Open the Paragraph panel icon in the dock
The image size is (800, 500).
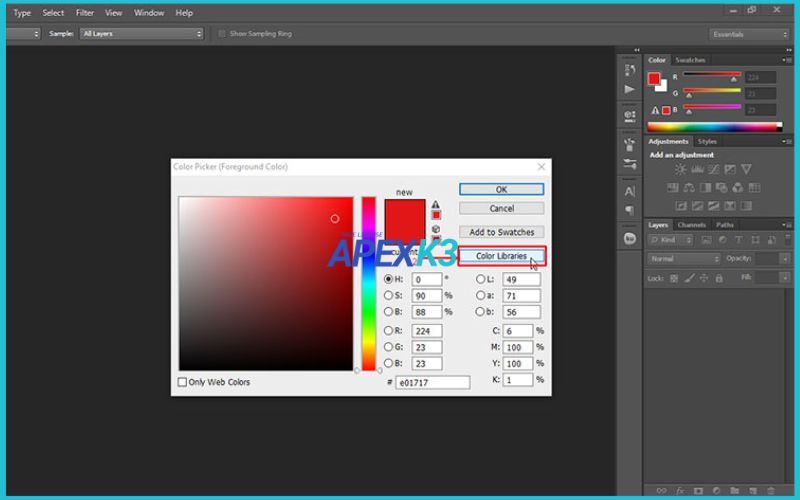630,210
